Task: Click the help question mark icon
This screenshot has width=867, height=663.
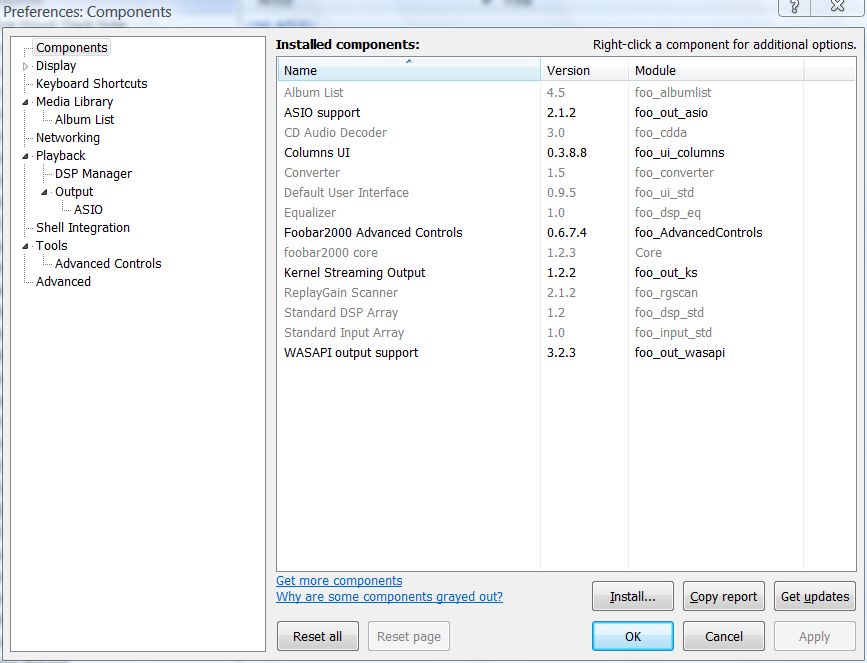Action: coord(794,8)
